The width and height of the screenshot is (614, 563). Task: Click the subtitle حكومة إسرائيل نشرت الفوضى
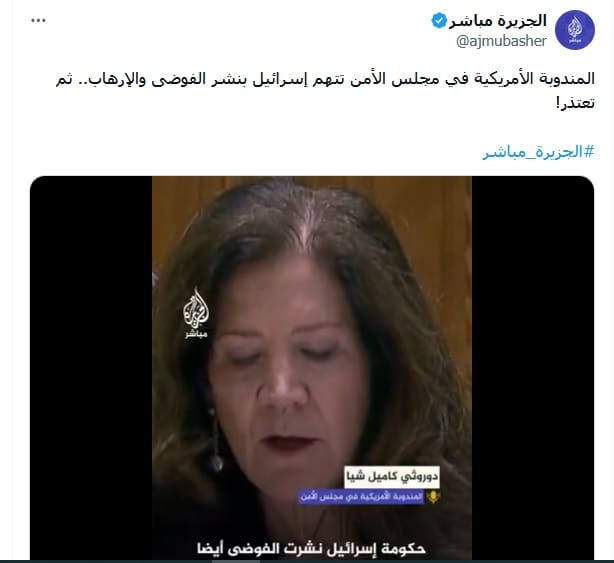(x=312, y=549)
